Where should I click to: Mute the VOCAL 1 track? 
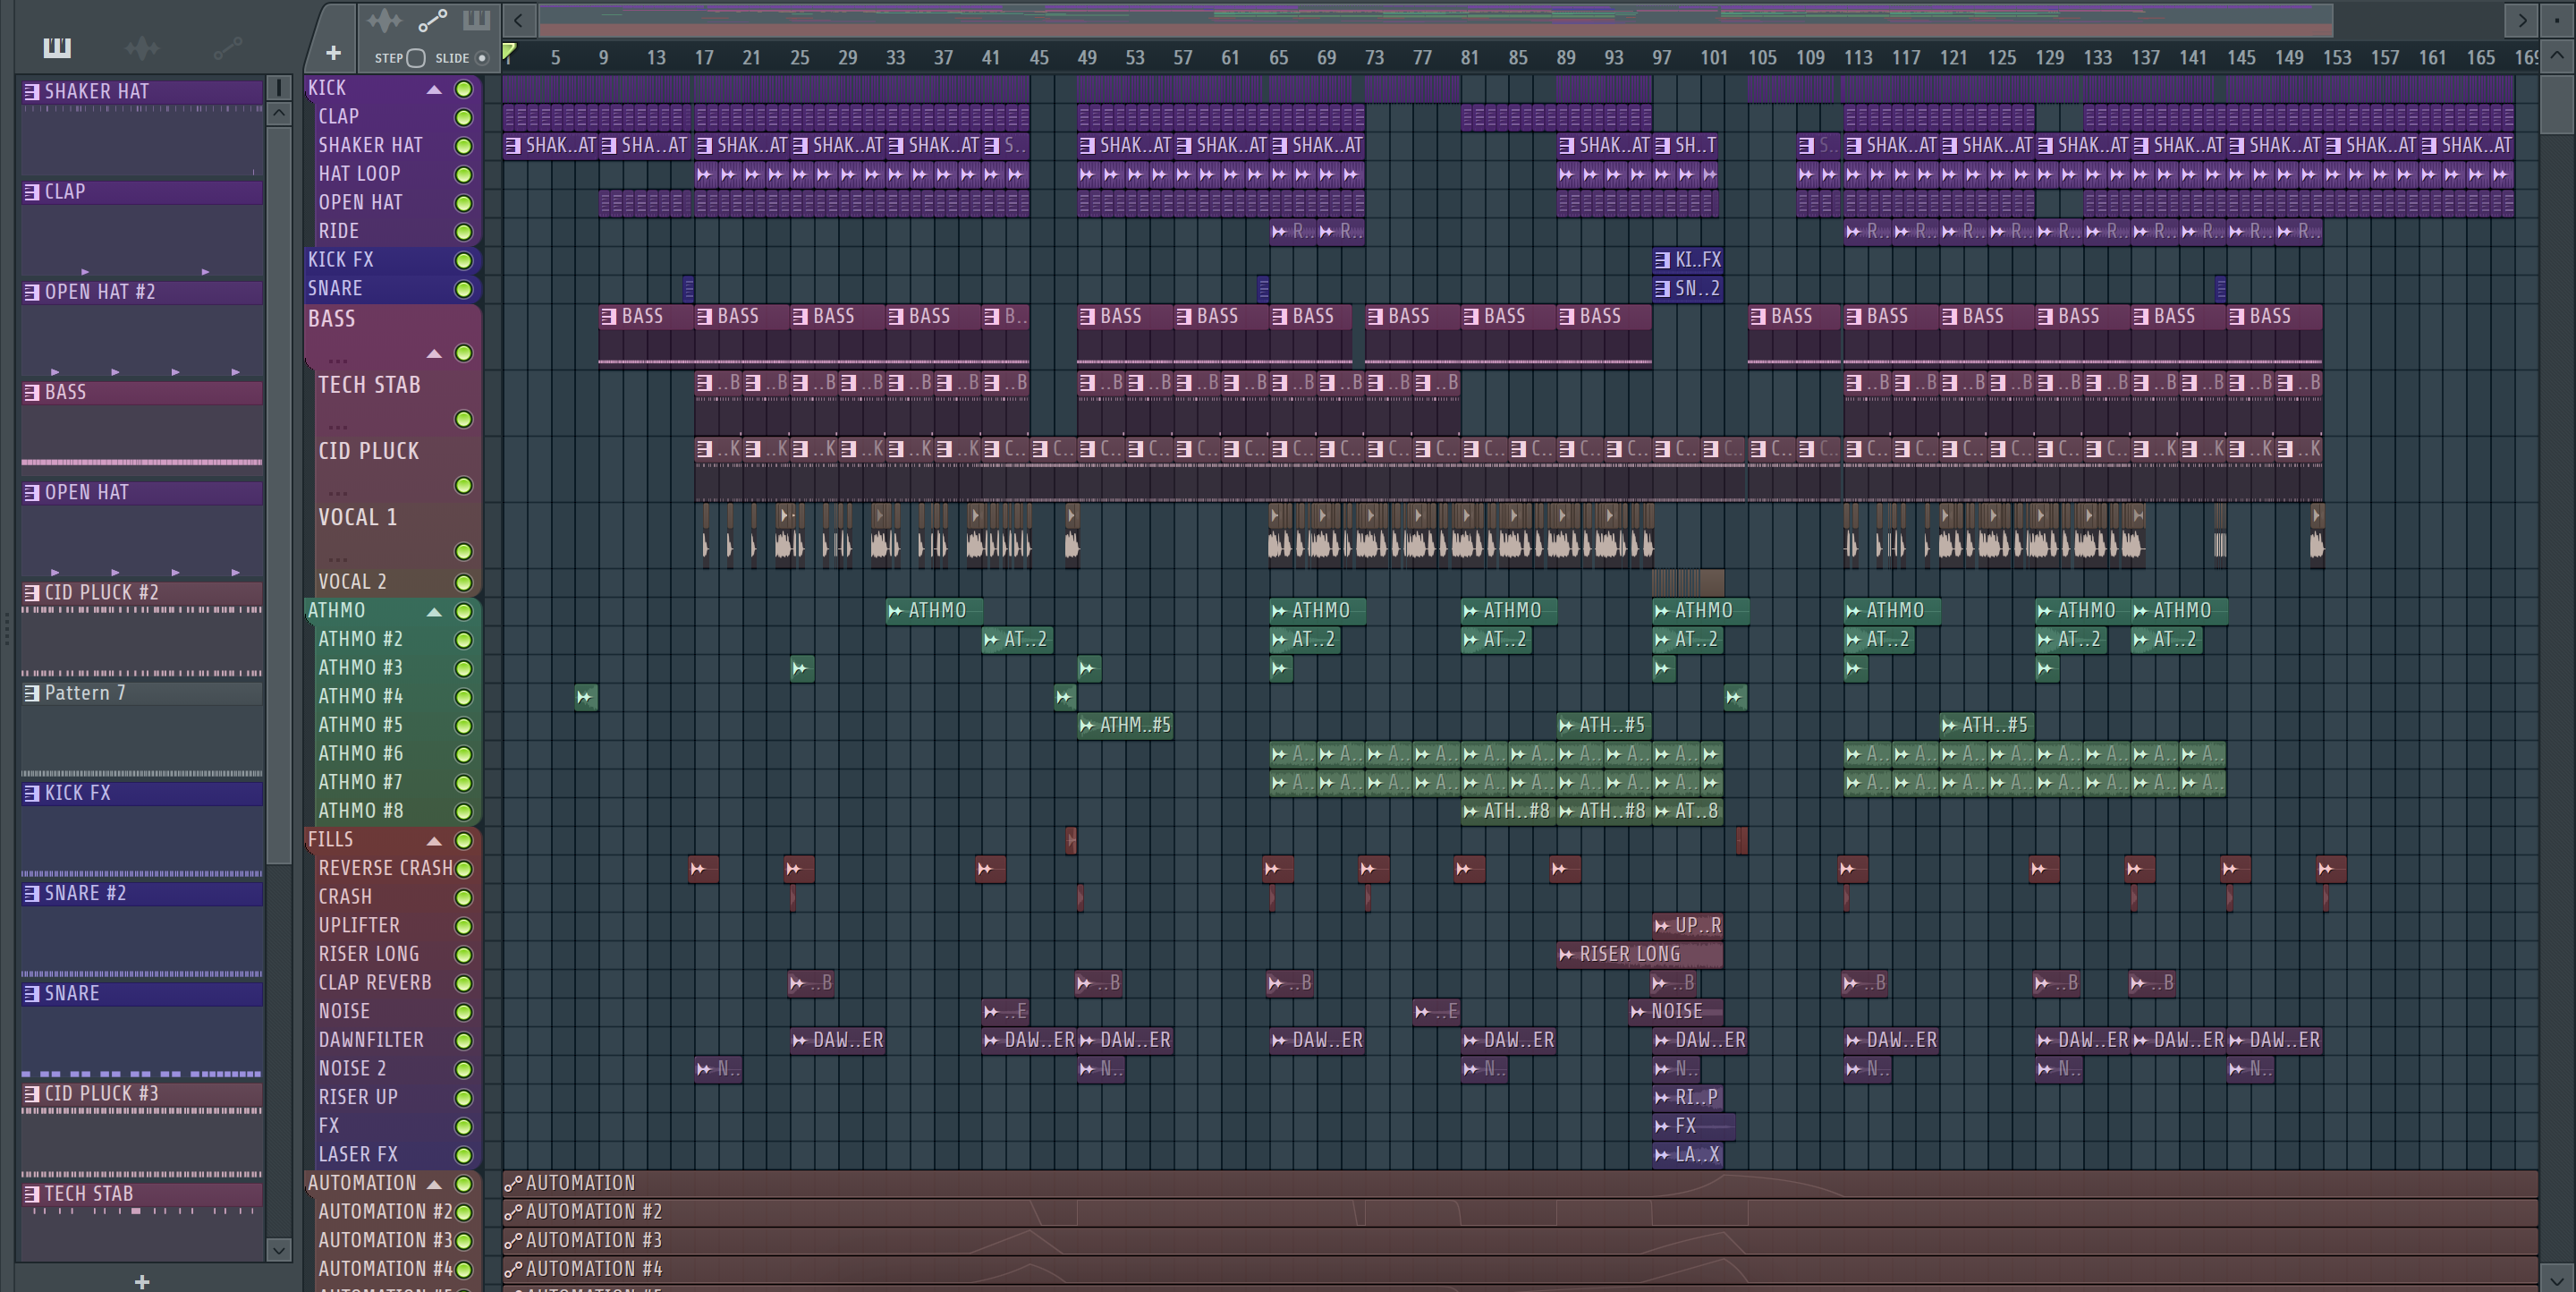click(463, 551)
